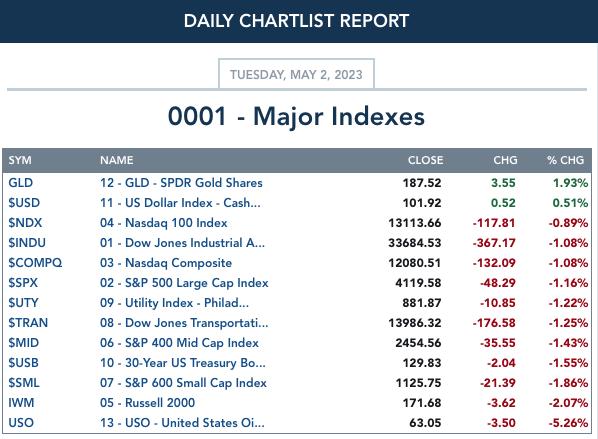This screenshot has height=439, width=598.
Task: Sort by the % CHG column header
Action: tap(565, 160)
